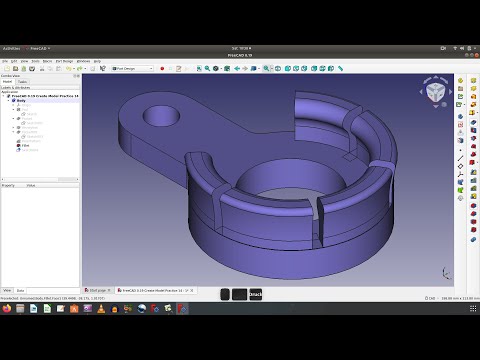Screen dimensions: 480x360
Task: Open the Show Applications grid button
Action: coord(473,309)
